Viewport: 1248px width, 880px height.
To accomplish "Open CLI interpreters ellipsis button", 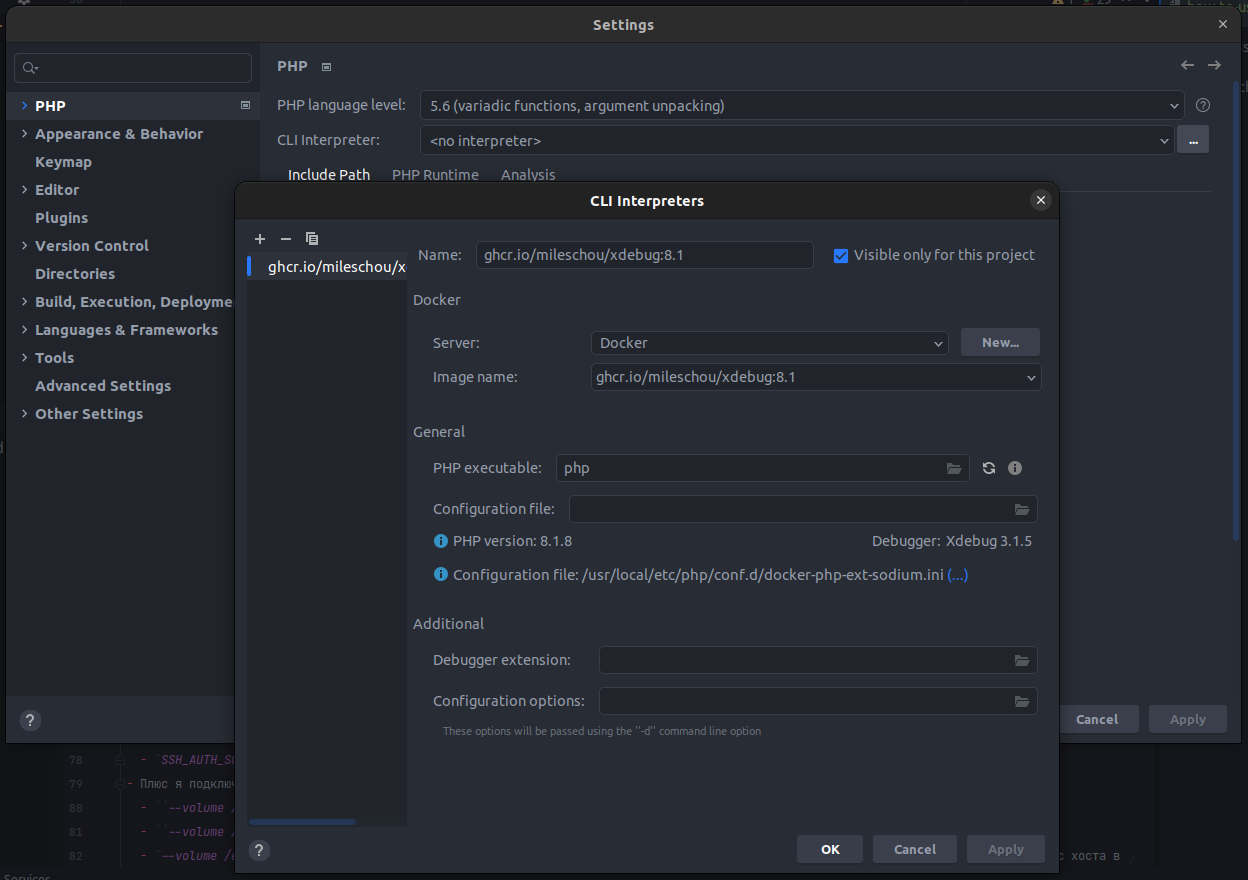I will 1192,141.
